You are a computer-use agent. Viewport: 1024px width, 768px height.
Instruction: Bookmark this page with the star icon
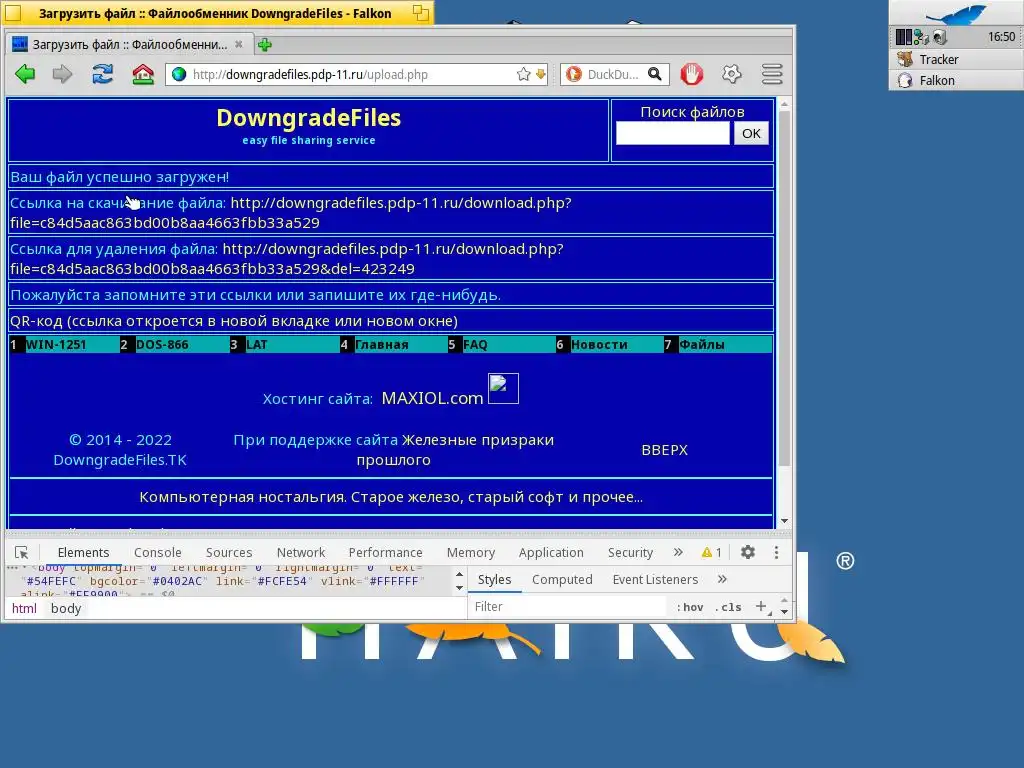tap(523, 74)
